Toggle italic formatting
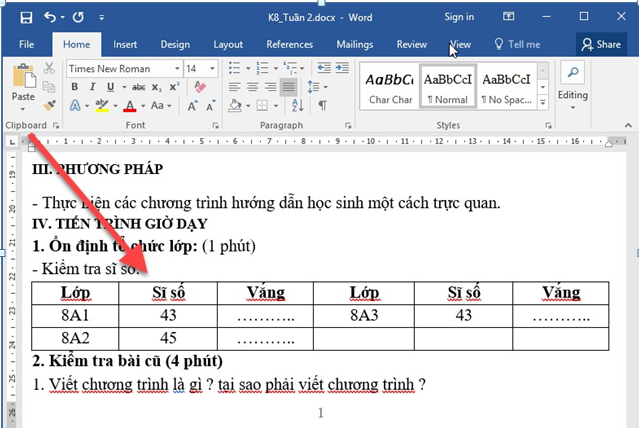The image size is (639, 428). coord(93,87)
